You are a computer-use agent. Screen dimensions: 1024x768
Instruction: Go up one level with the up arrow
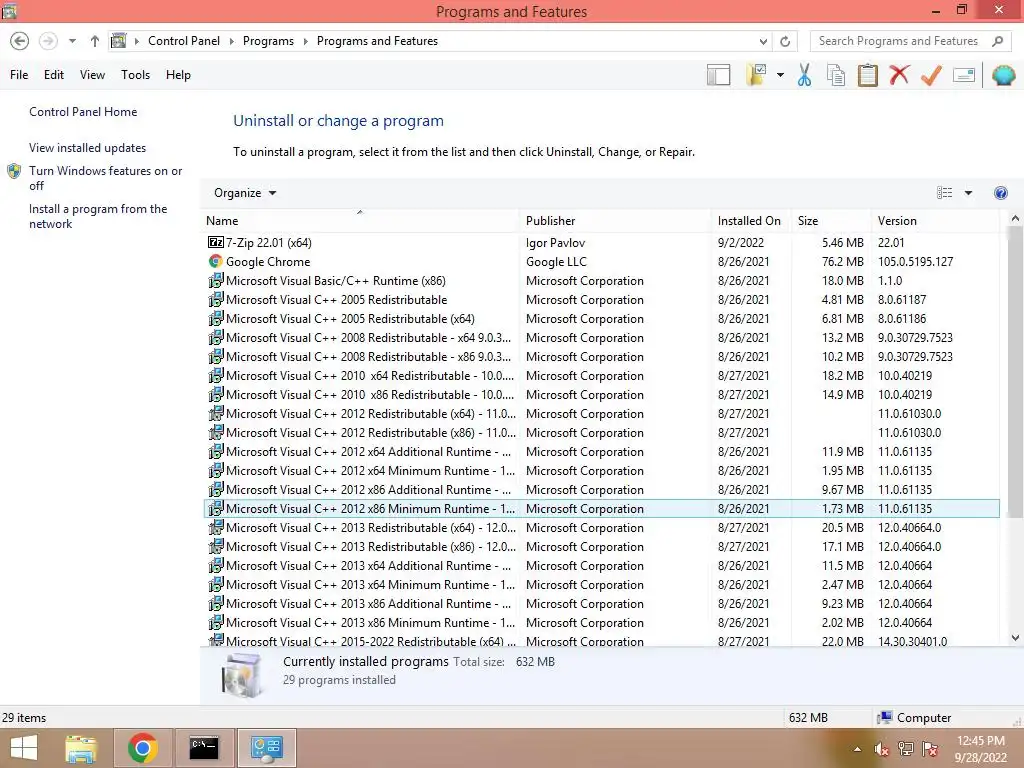[x=95, y=41]
